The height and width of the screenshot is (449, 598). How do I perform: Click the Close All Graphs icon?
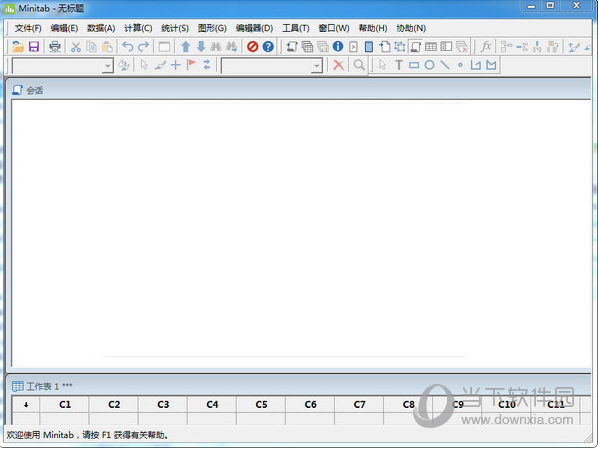[x=462, y=47]
